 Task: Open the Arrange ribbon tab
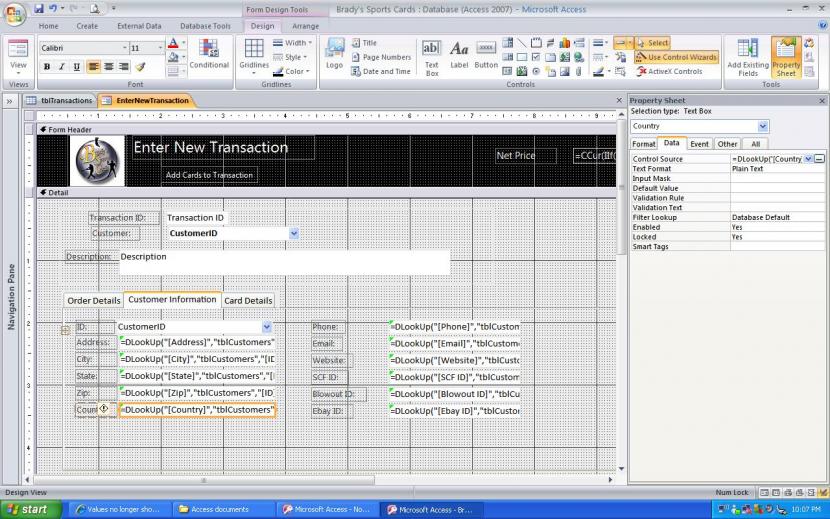point(305,26)
